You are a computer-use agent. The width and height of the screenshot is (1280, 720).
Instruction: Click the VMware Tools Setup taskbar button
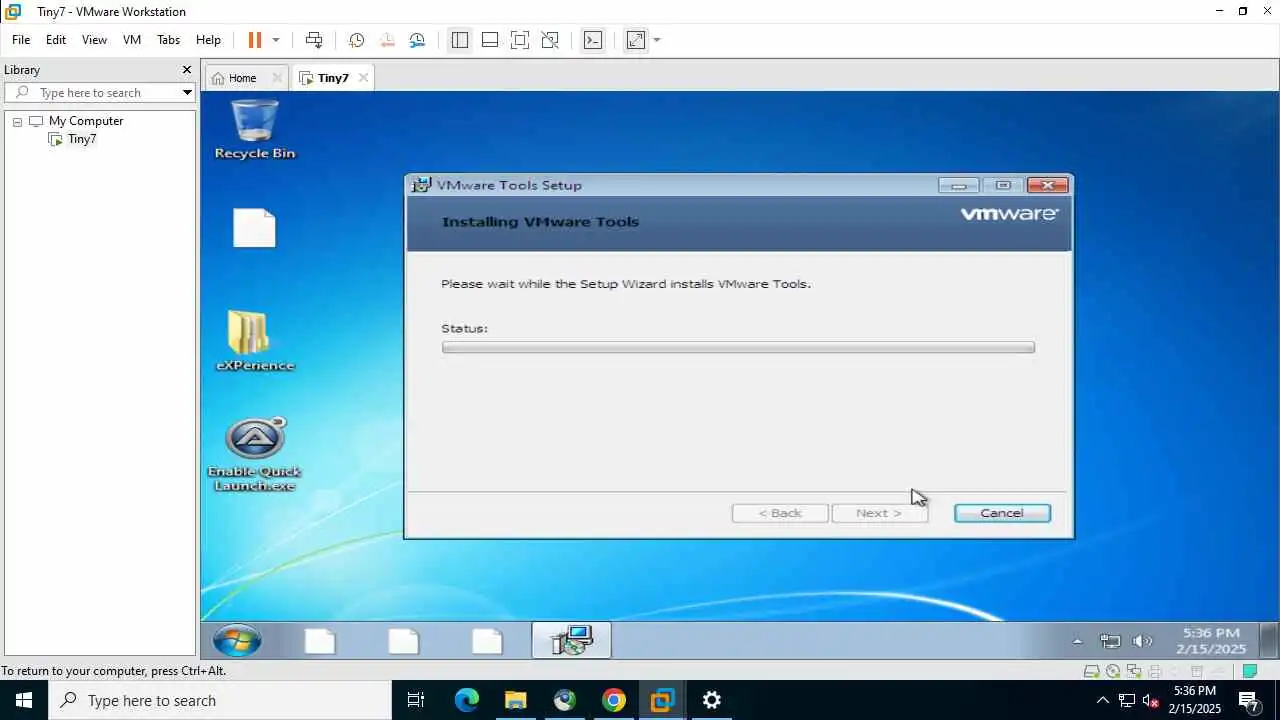[x=571, y=640]
